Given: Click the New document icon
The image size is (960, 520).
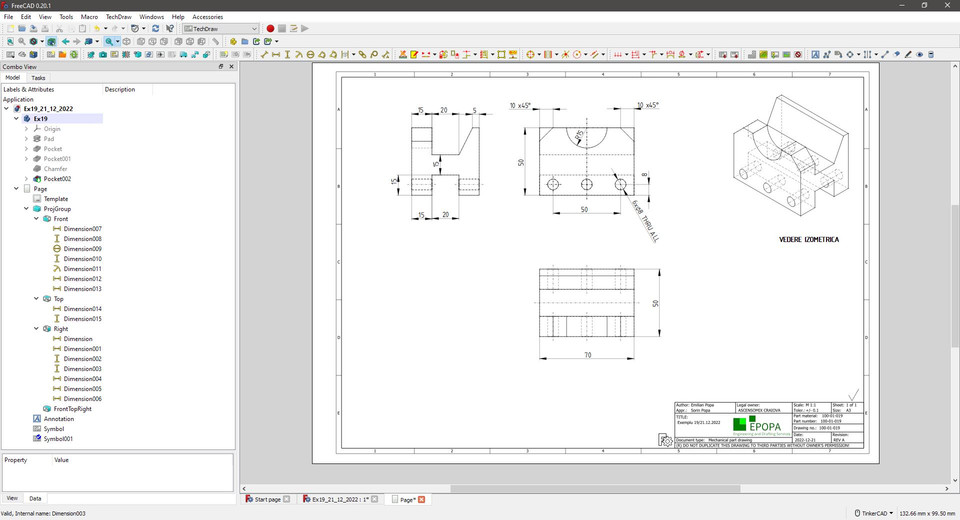Looking at the screenshot, I should click(x=10, y=29).
